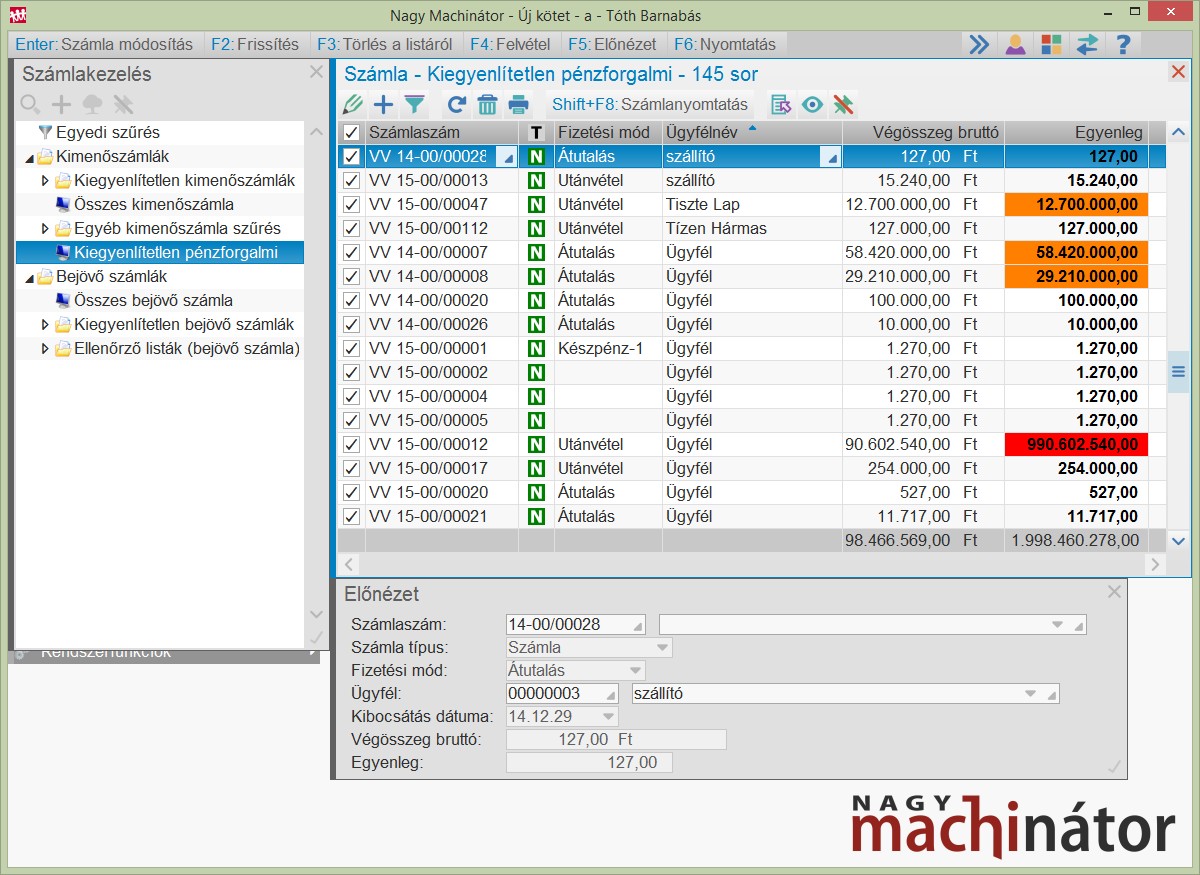Click the orange 12.700.000,00 balance cell

point(1076,205)
